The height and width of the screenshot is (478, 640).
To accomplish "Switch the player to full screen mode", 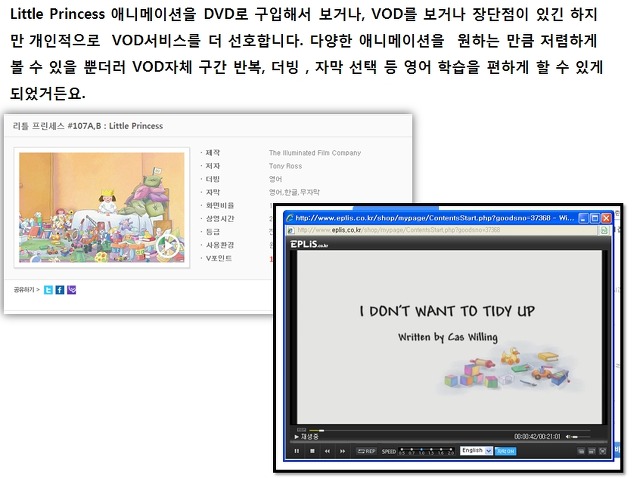I will coord(602,451).
